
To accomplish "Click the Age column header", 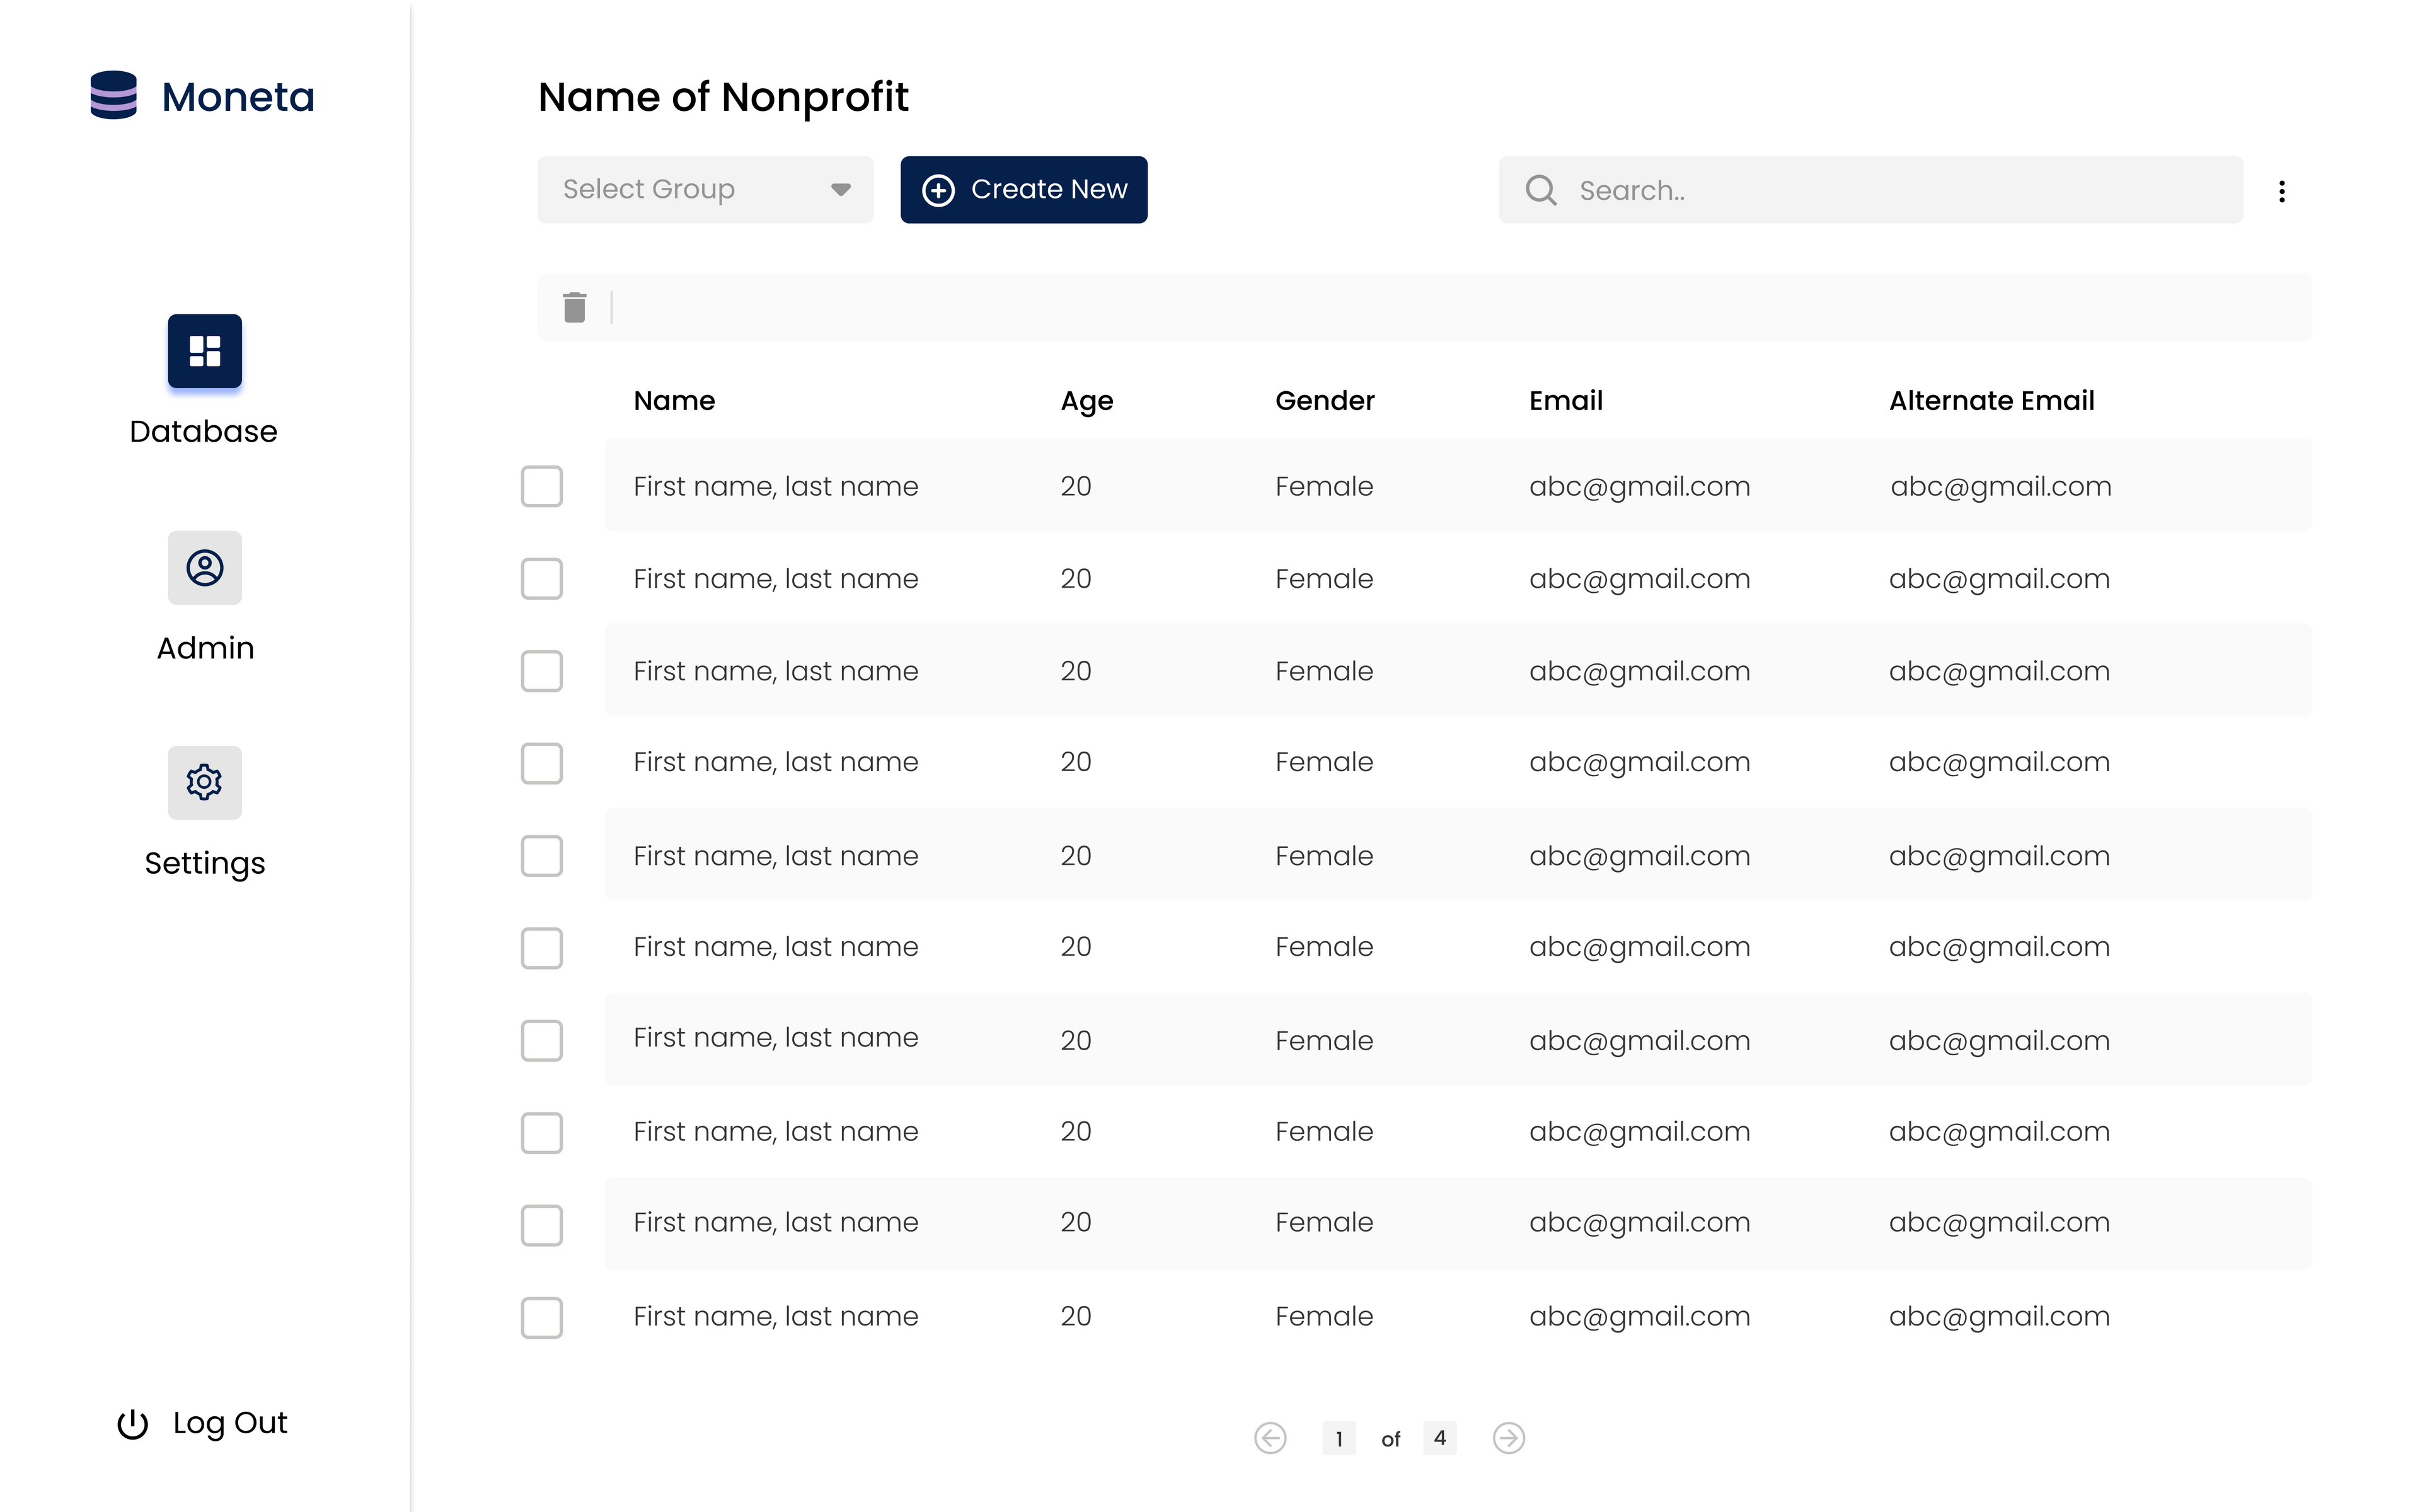I will click(x=1087, y=402).
